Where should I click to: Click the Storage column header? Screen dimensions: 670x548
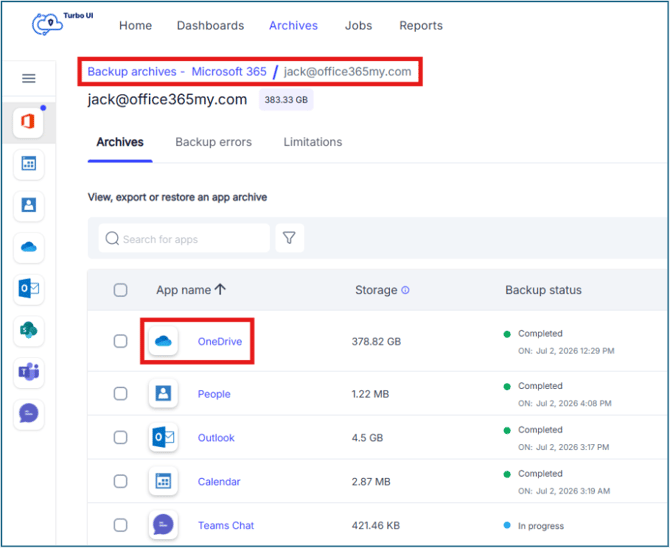point(376,290)
